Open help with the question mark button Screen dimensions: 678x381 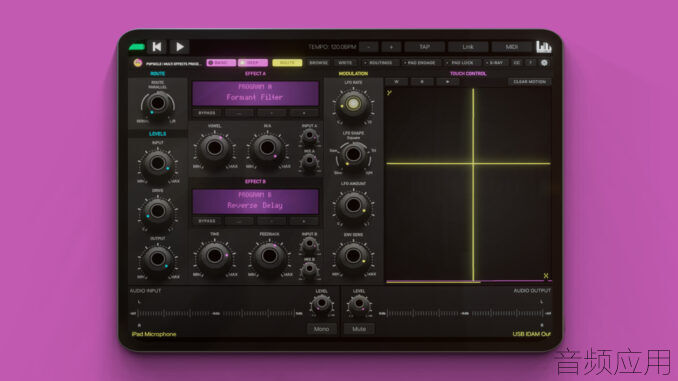pos(530,63)
